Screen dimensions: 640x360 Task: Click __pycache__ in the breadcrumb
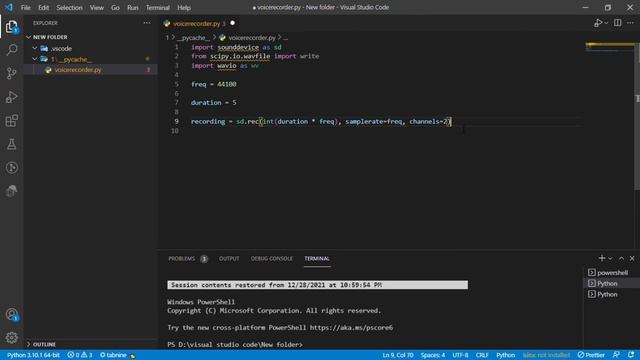[193, 38]
